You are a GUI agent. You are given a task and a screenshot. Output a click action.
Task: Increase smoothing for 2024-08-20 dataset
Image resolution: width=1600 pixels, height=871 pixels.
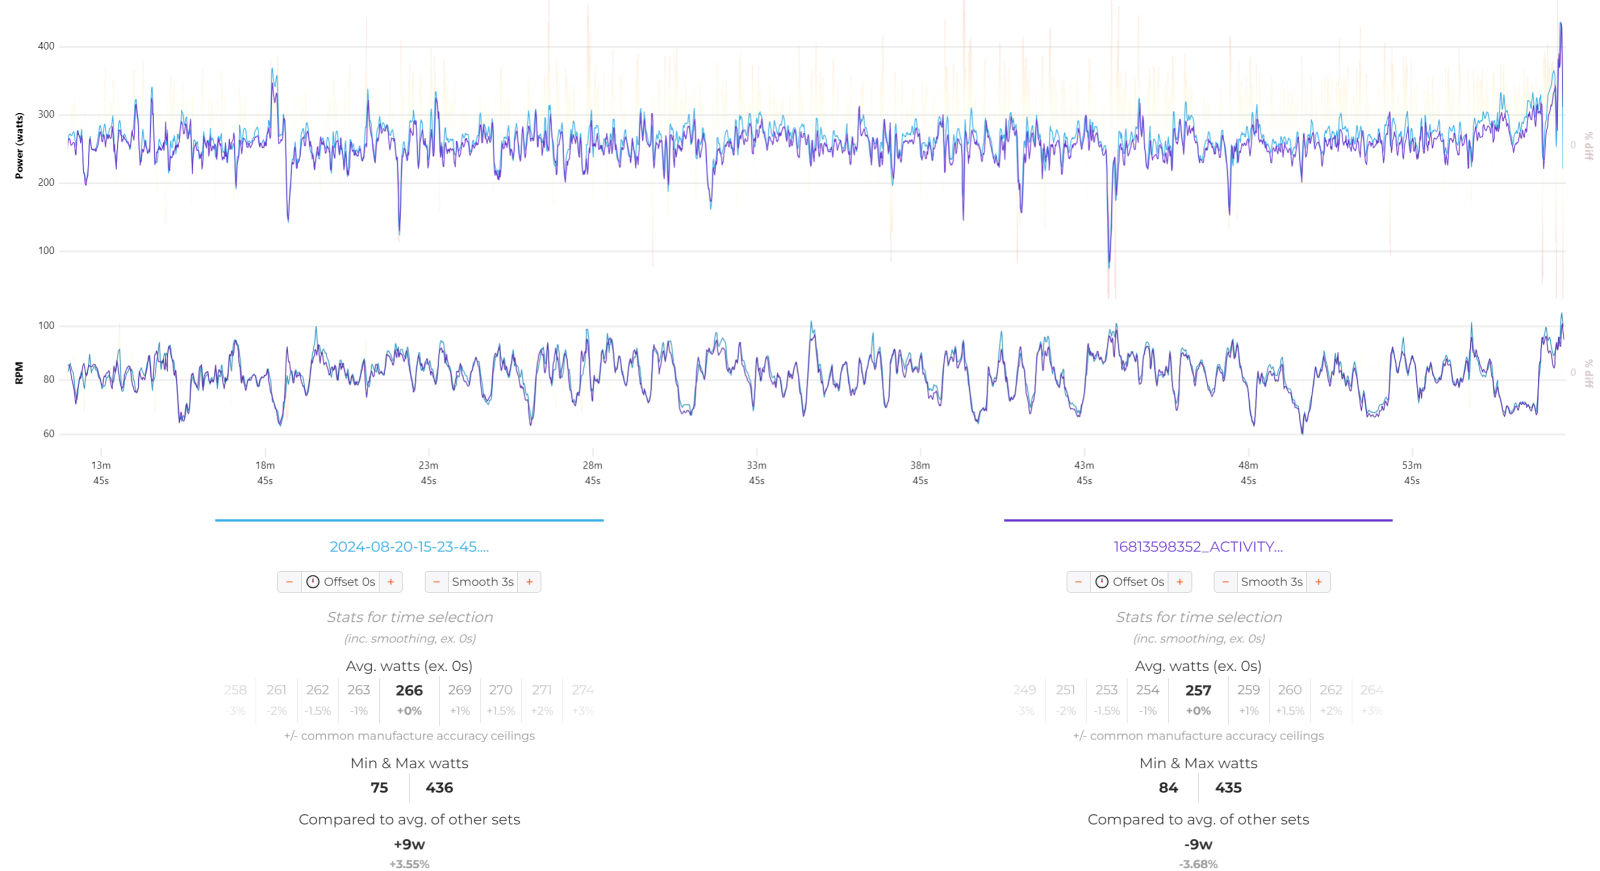(529, 582)
